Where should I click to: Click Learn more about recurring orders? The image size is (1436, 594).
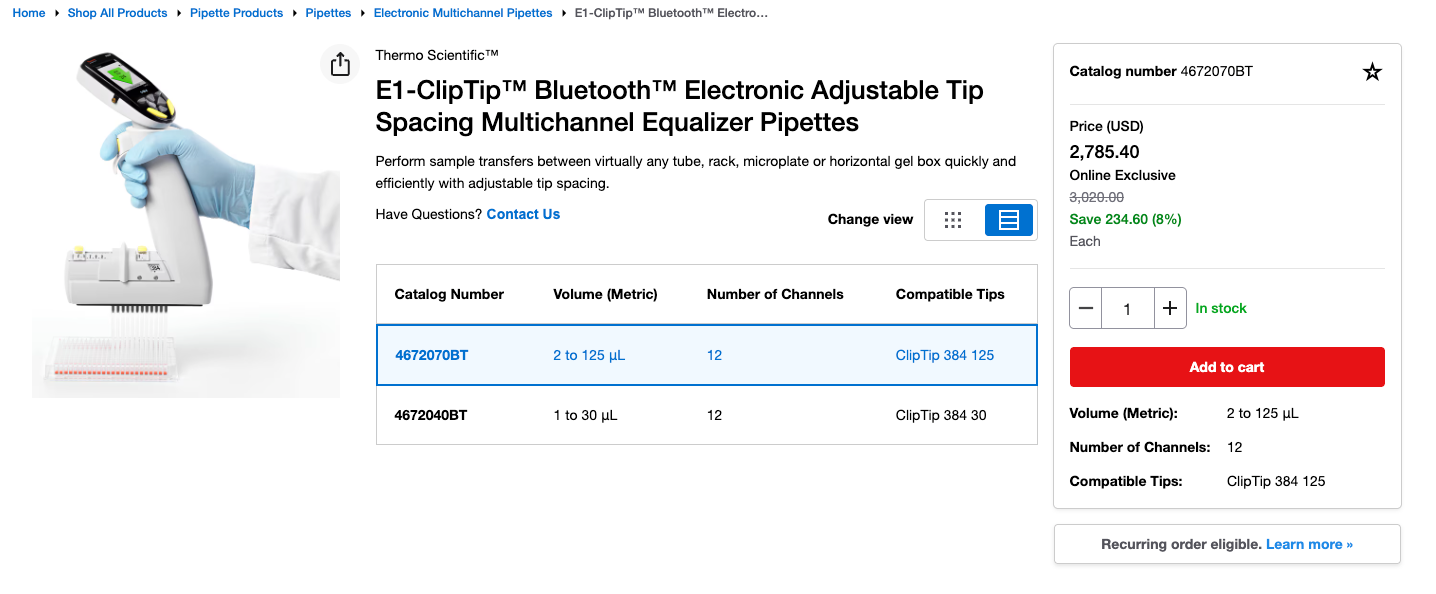point(1309,544)
